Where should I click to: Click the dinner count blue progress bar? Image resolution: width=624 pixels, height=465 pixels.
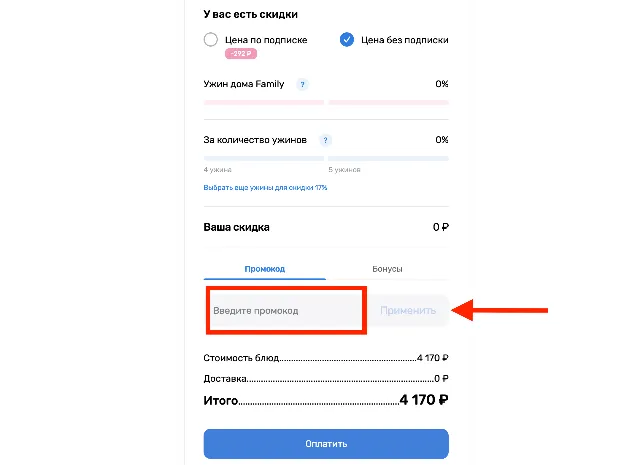pyautogui.click(x=326, y=158)
